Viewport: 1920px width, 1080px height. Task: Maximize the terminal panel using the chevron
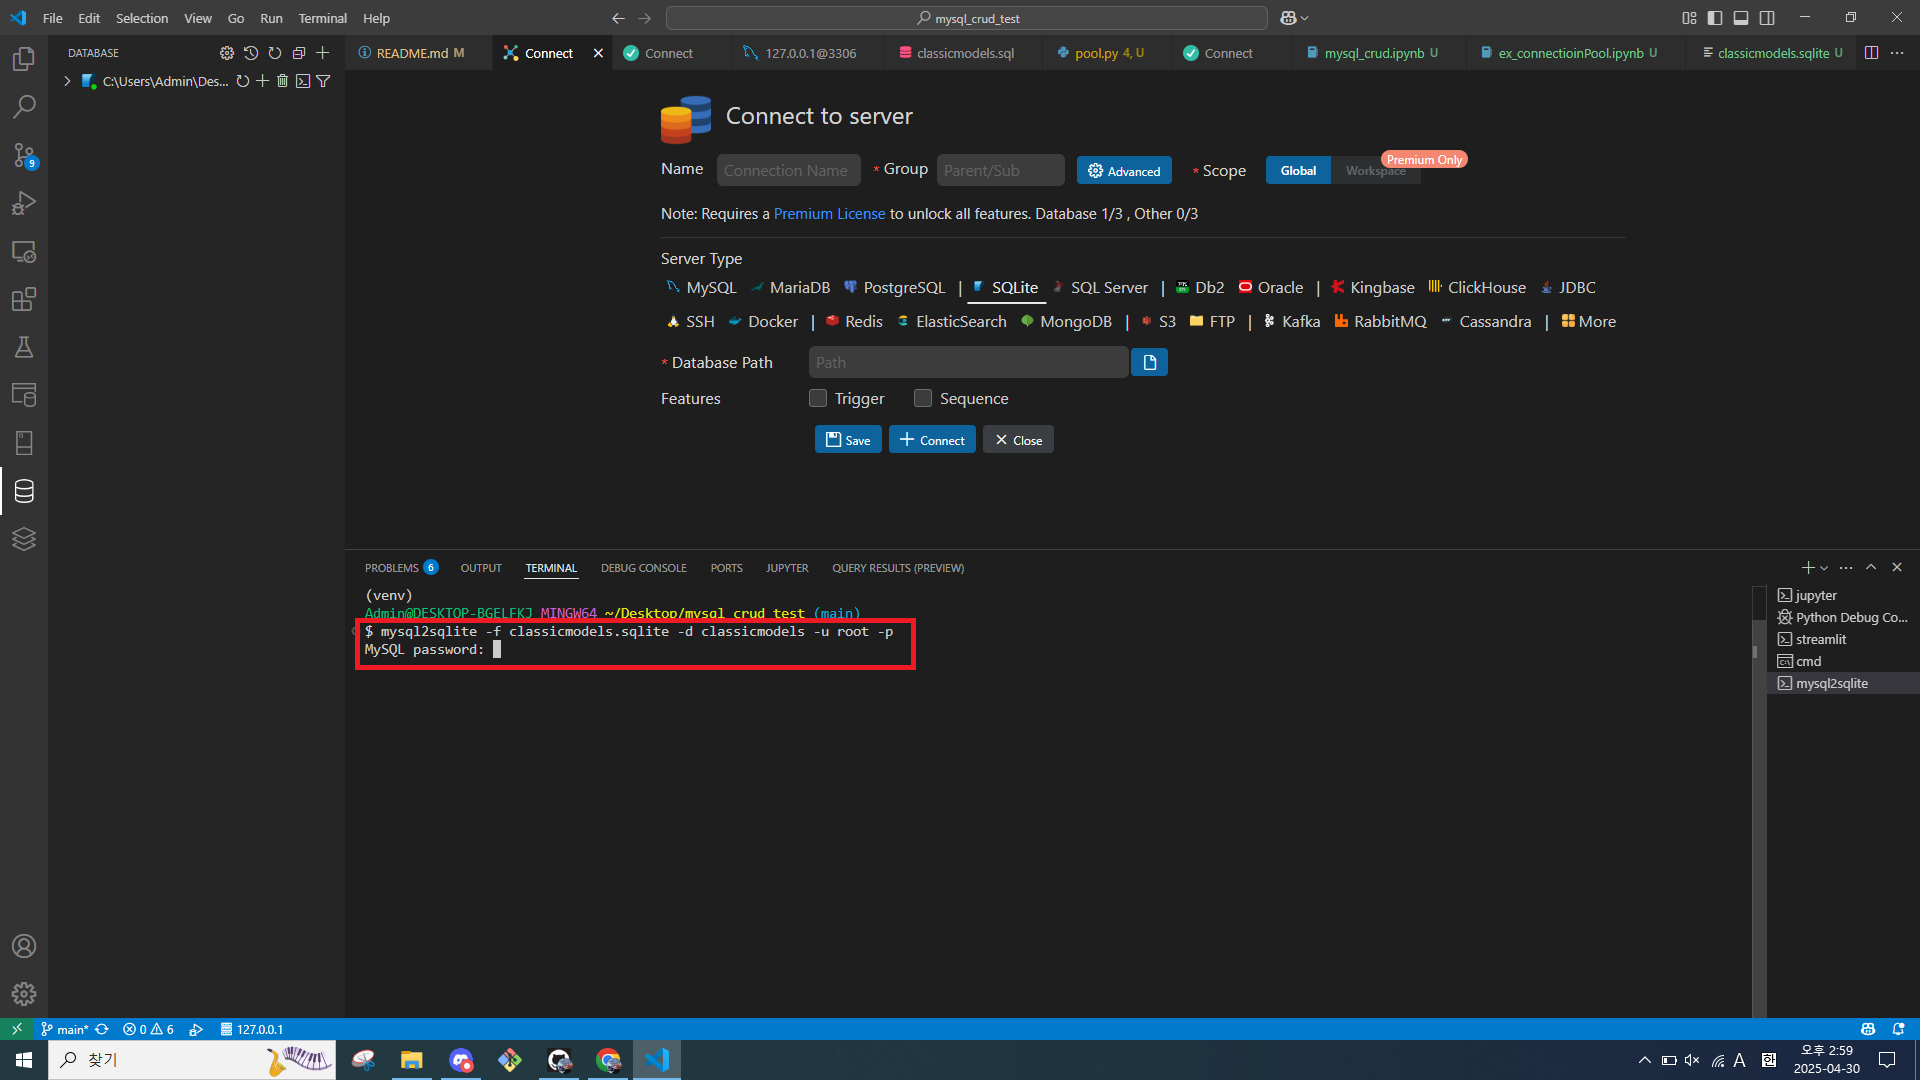coord(1871,567)
